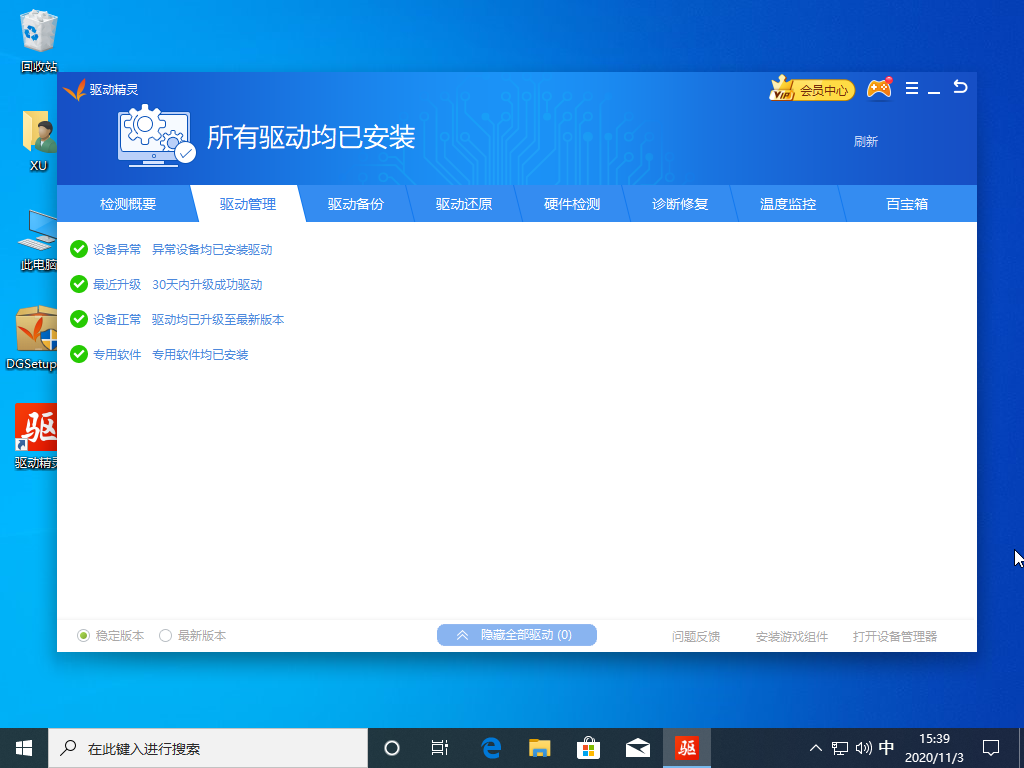Screen dimensions: 1024x768
Task: Open File Explorer from taskbar
Action: pyautogui.click(x=540, y=747)
